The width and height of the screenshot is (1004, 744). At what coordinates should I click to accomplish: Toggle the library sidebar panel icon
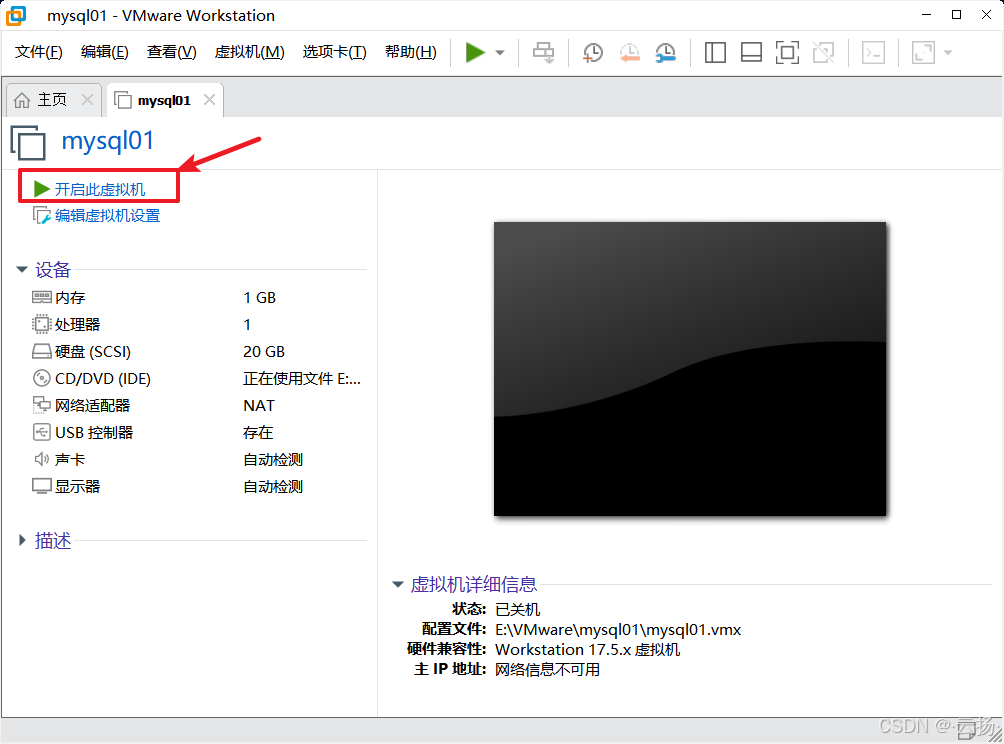tap(715, 53)
